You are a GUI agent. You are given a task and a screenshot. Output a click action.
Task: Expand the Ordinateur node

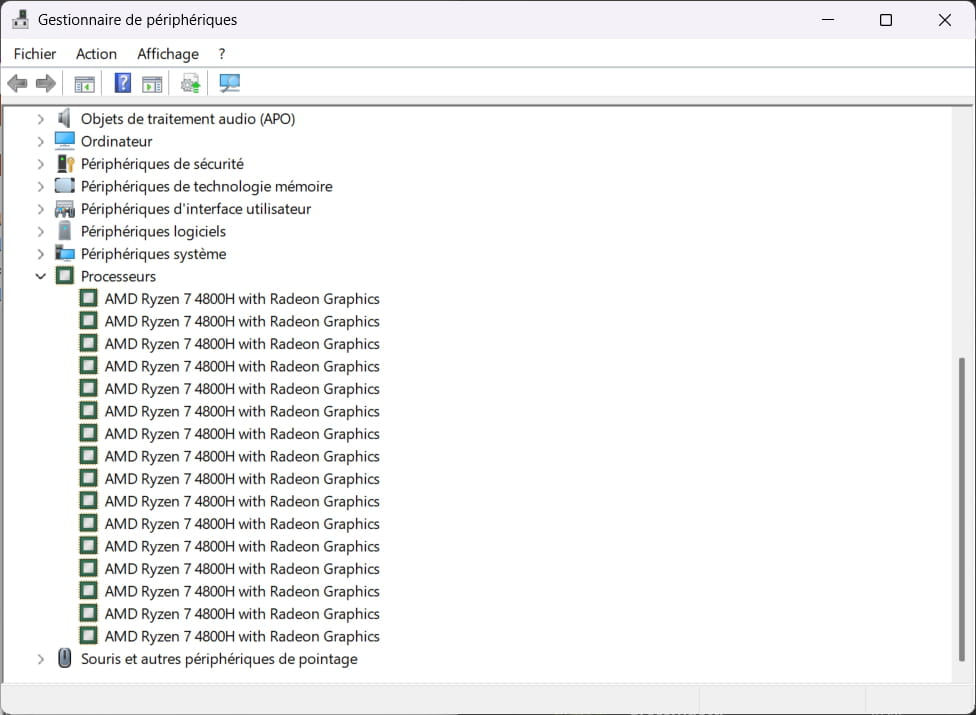(x=40, y=141)
